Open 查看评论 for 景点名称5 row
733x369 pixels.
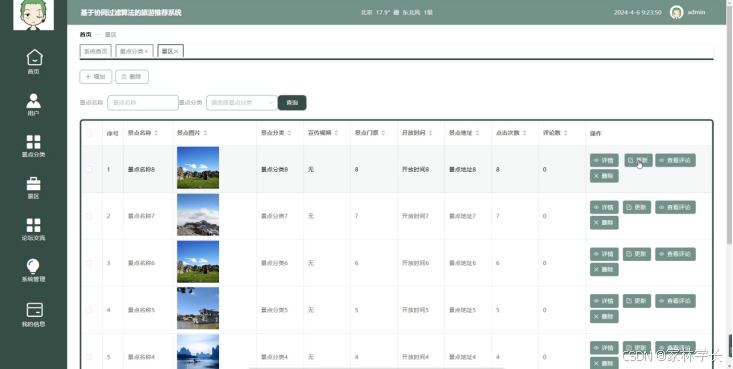tap(675, 301)
